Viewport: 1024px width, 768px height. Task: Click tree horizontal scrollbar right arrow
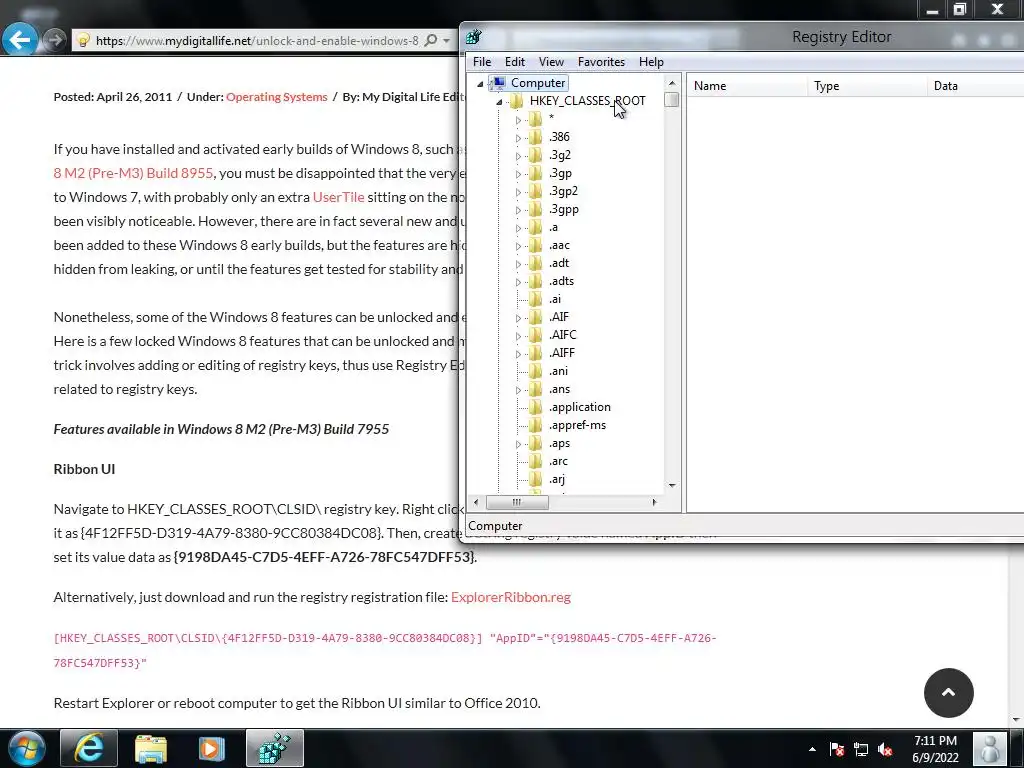654,502
